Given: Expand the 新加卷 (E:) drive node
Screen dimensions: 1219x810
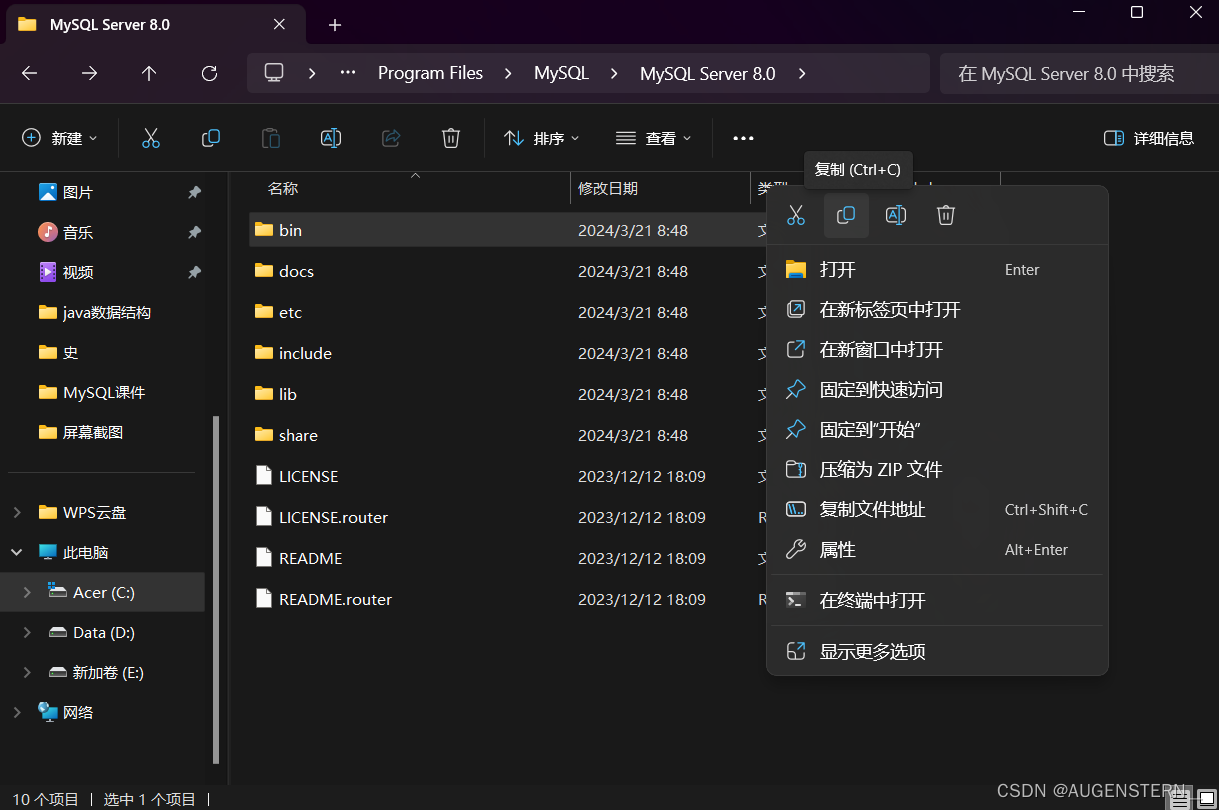Looking at the screenshot, I should point(27,672).
